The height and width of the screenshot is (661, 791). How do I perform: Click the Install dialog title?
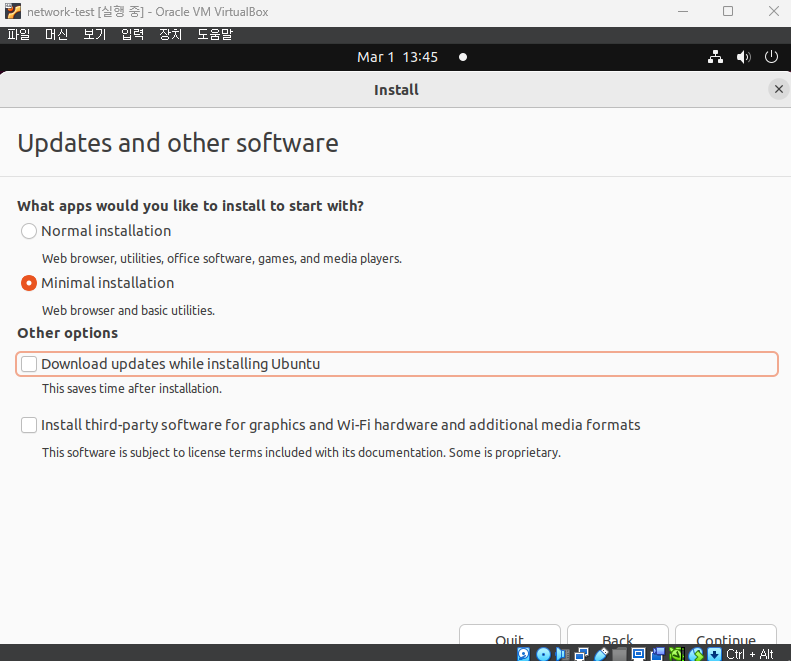396,90
